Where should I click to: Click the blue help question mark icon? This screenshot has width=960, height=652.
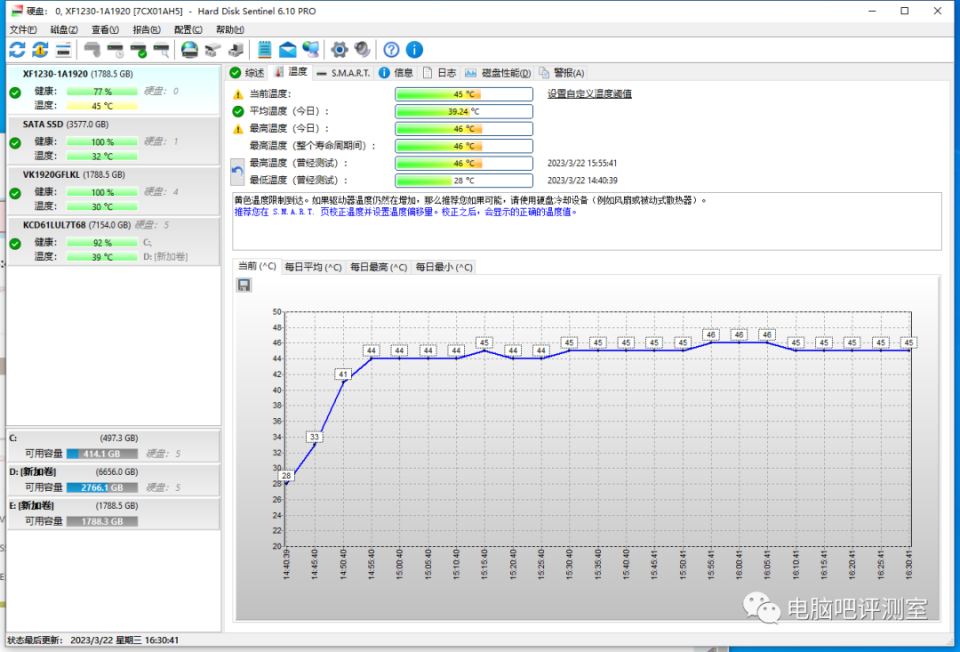pyautogui.click(x=391, y=50)
